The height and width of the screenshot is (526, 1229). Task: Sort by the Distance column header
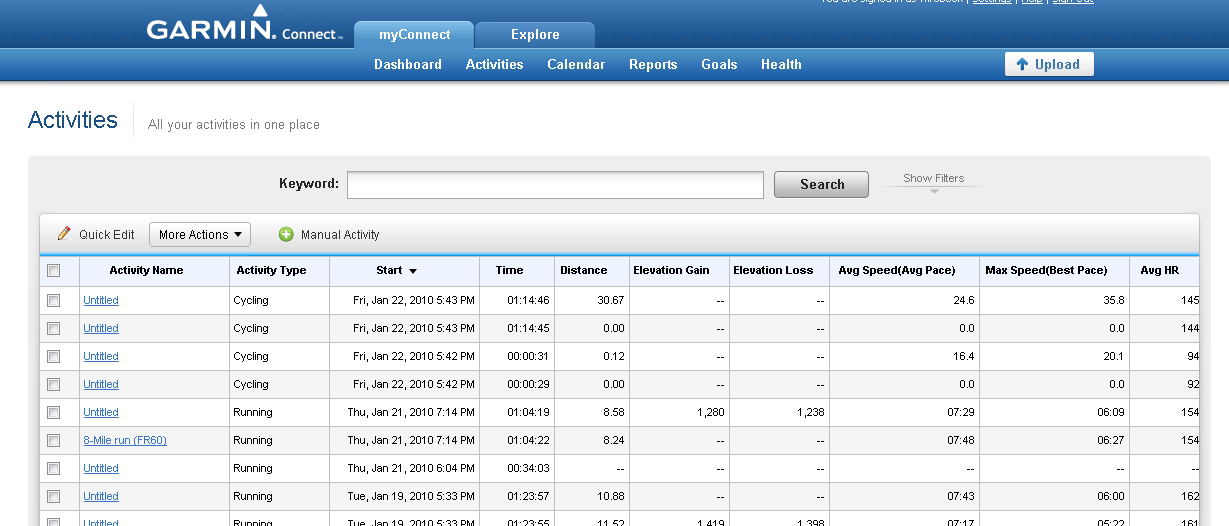point(584,270)
